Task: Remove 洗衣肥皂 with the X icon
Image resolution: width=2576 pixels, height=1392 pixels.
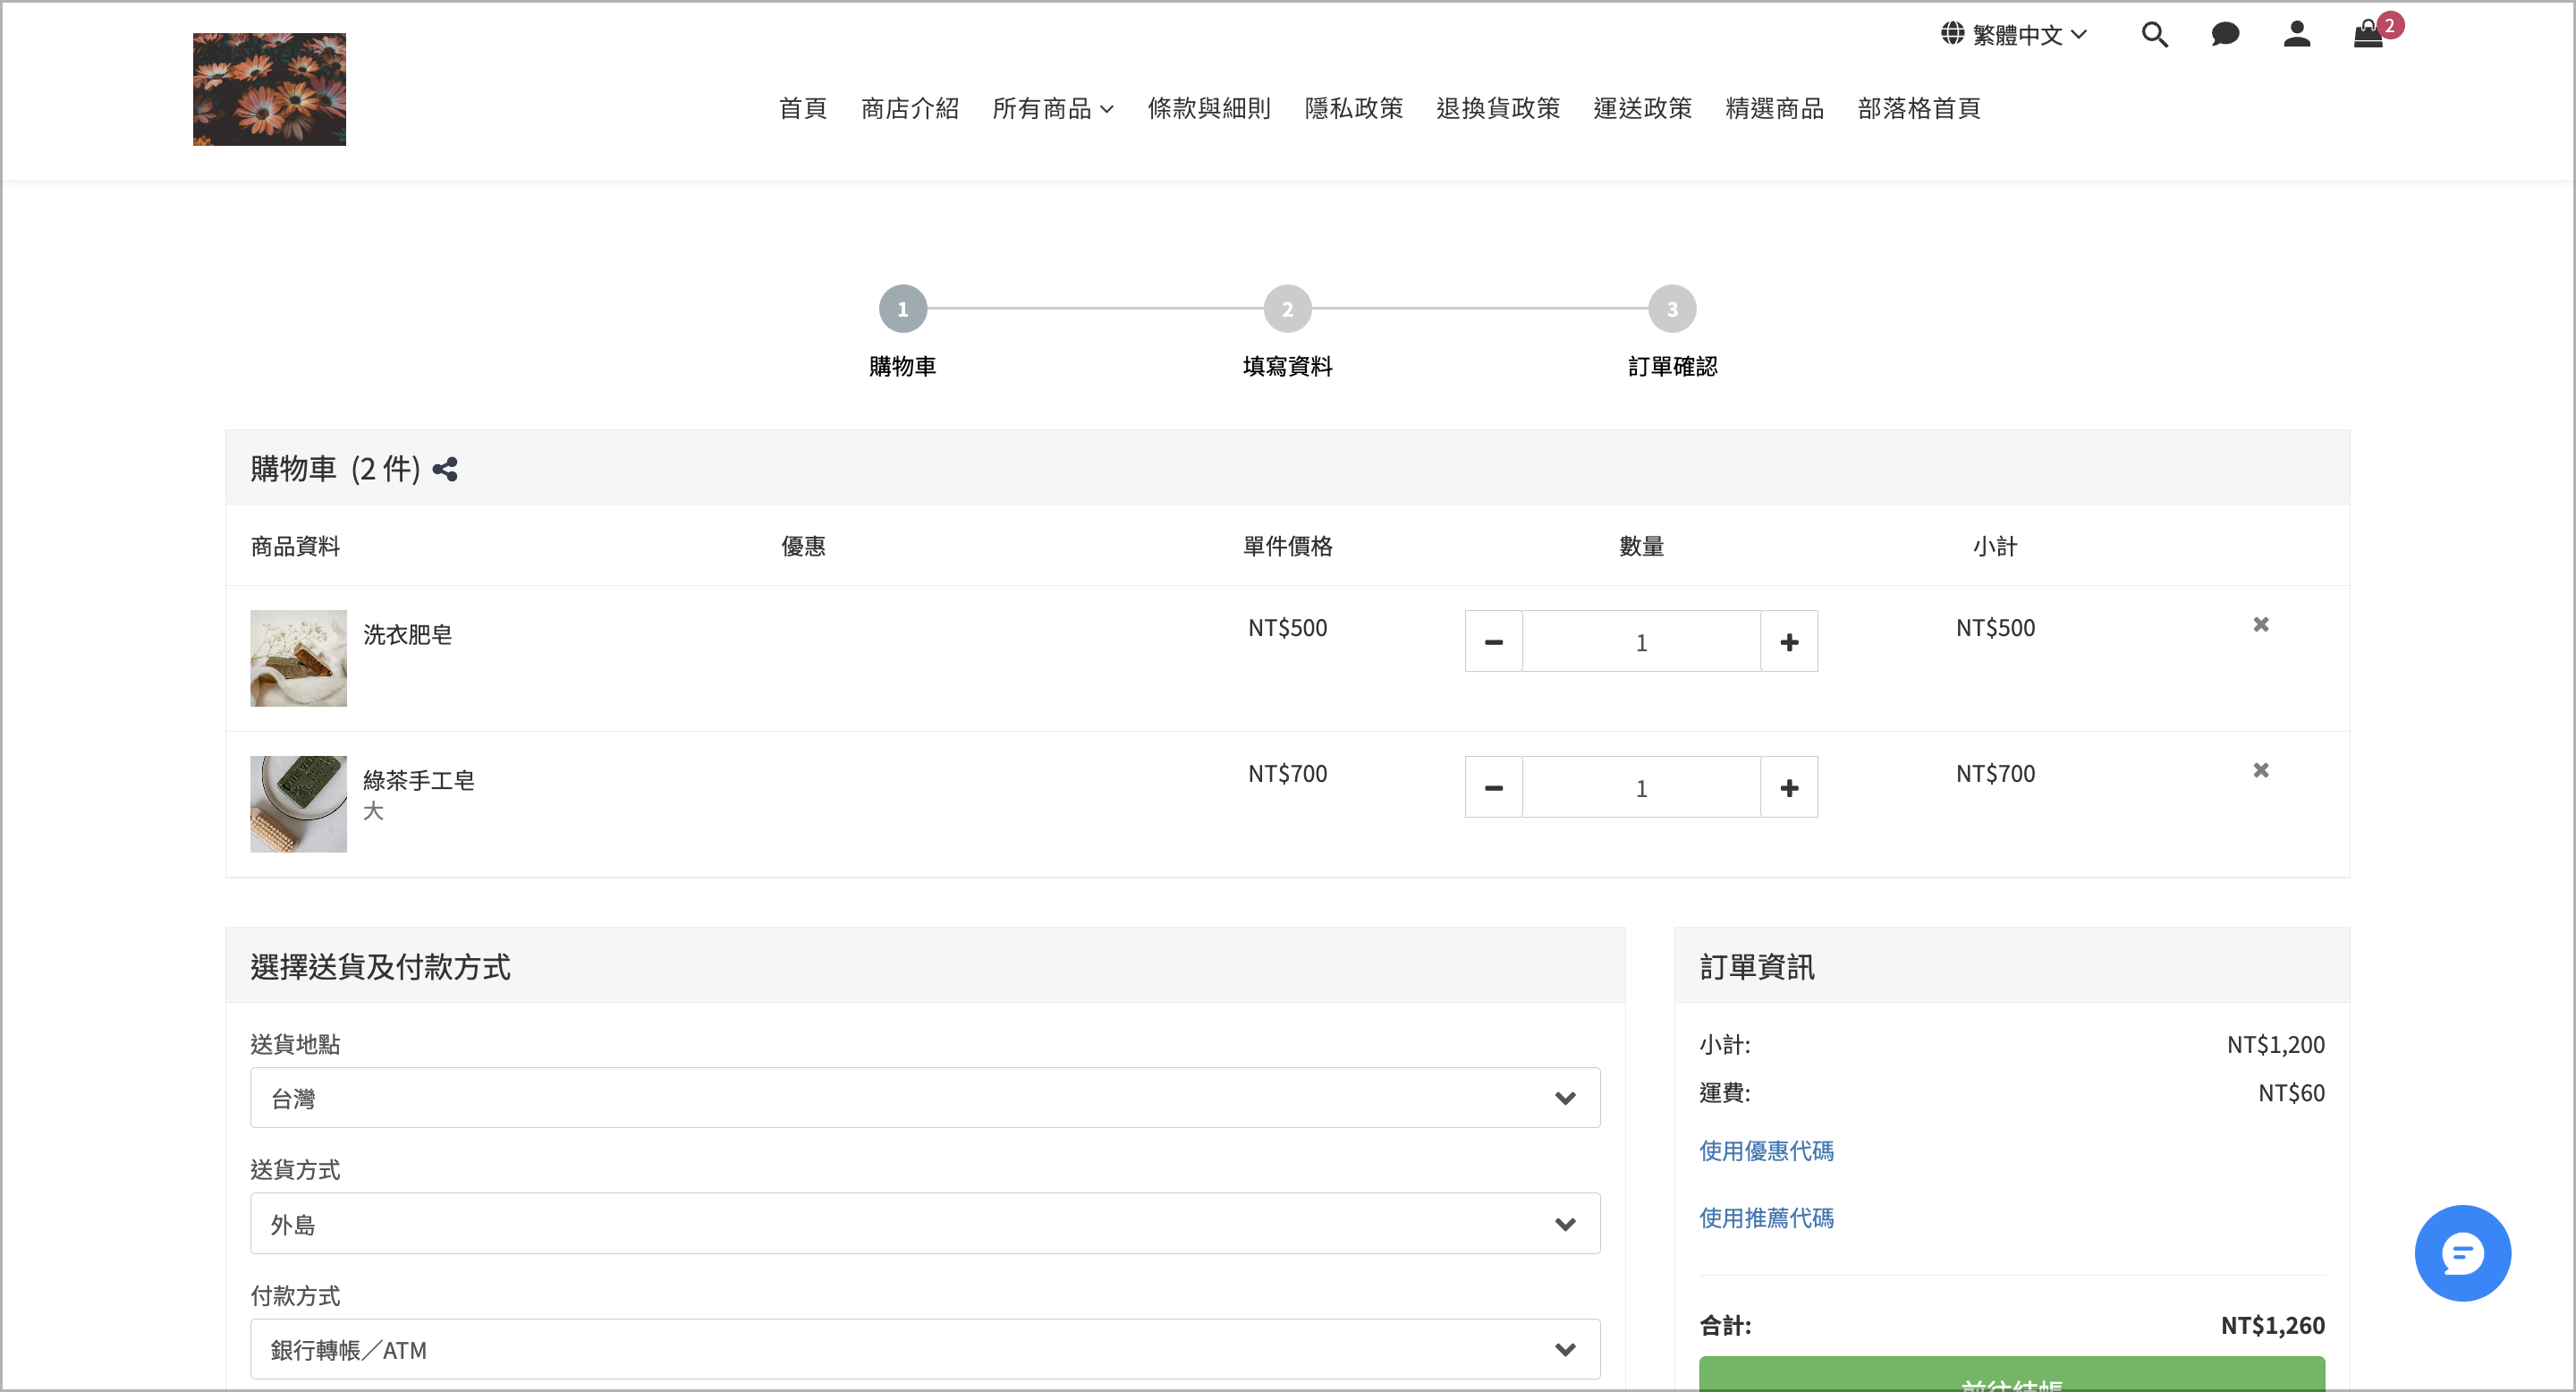Action: click(x=2260, y=625)
